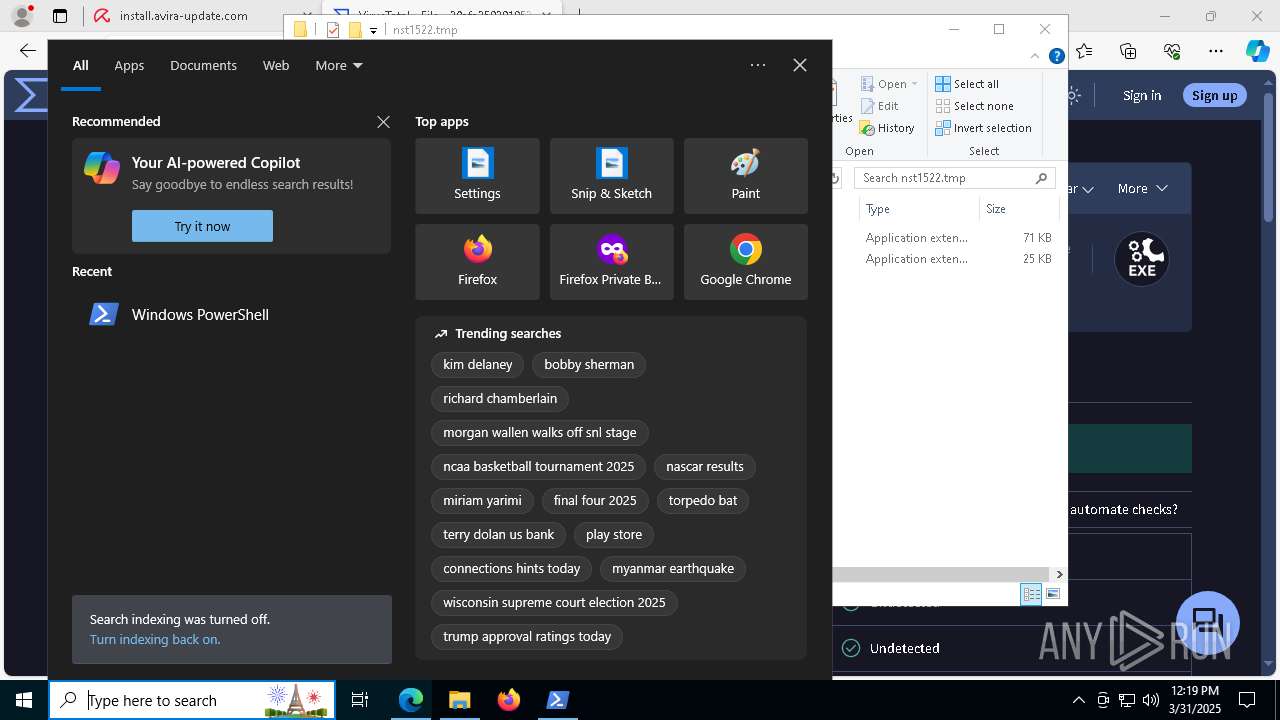Open search panel options ellipsis
1280x720 pixels.
tap(758, 65)
